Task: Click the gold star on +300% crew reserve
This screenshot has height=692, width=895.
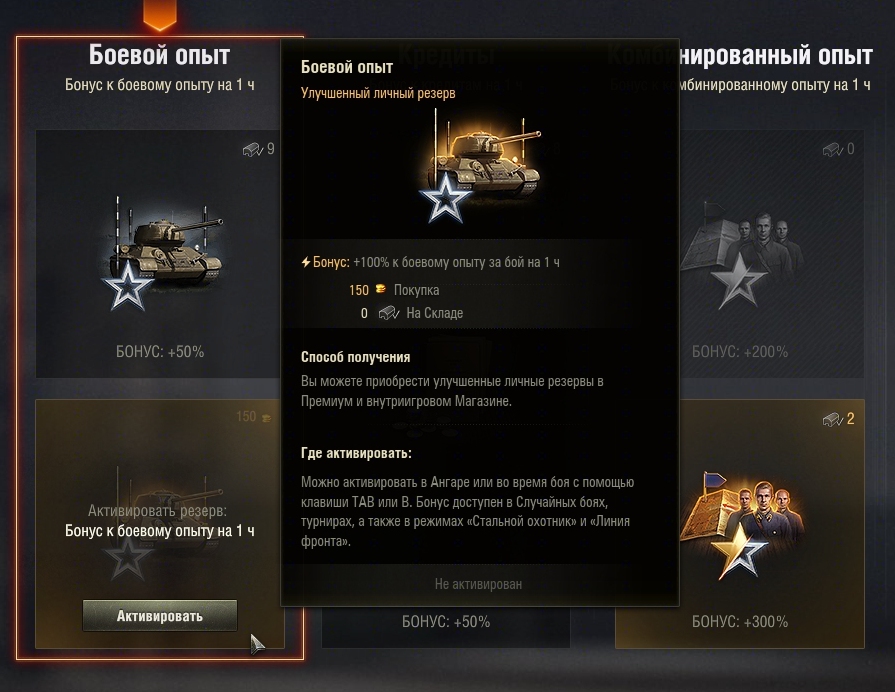Action: pos(739,552)
